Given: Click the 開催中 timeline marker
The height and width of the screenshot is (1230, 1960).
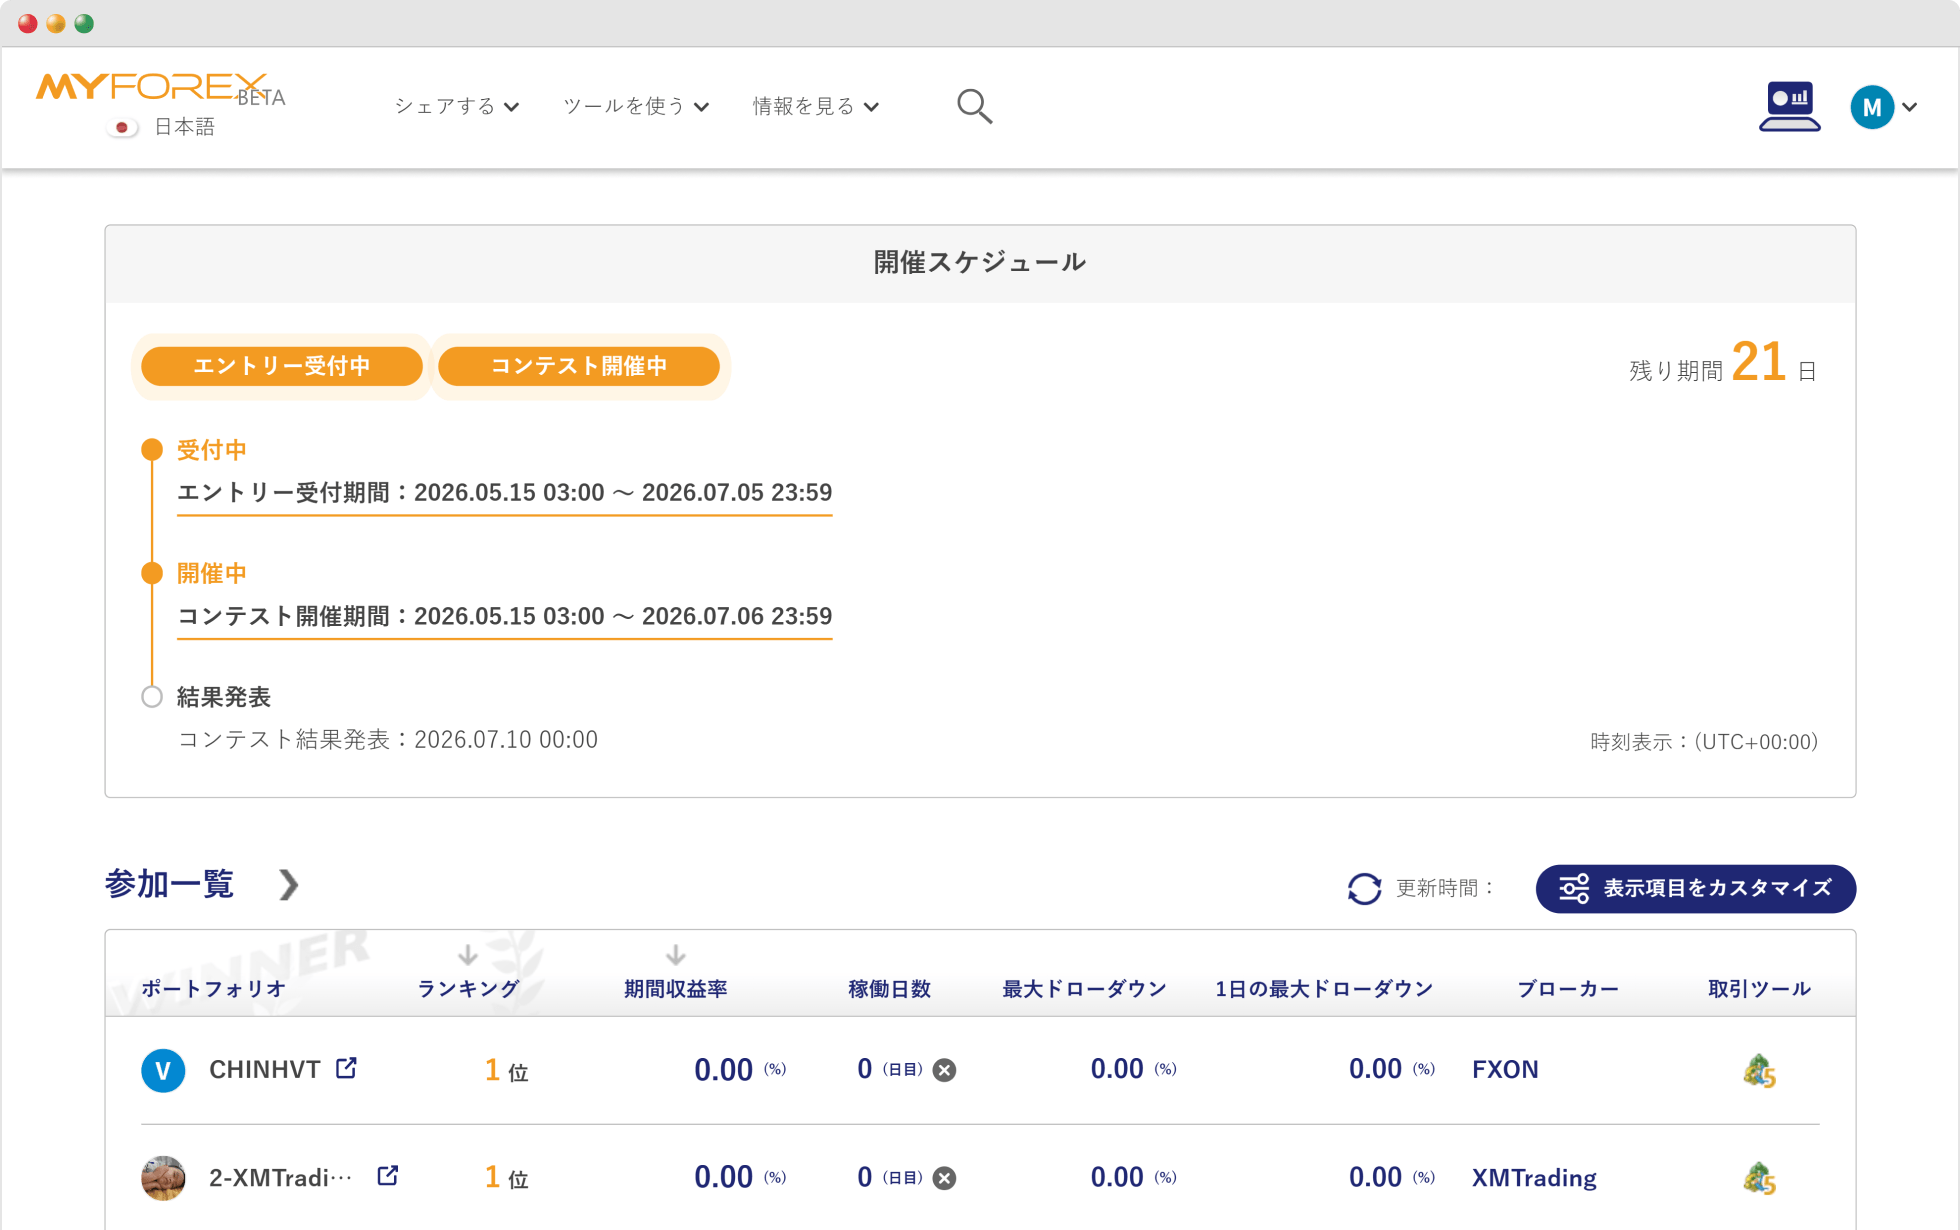Looking at the screenshot, I should 152,573.
